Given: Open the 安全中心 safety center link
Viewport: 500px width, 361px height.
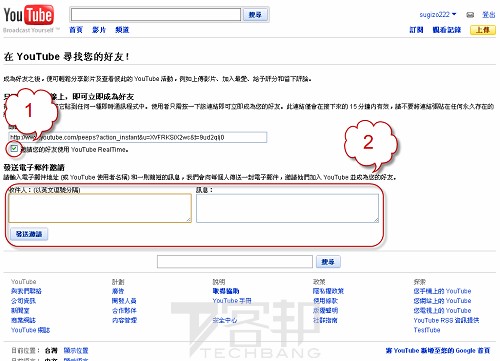Looking at the screenshot, I should pos(225,320).
